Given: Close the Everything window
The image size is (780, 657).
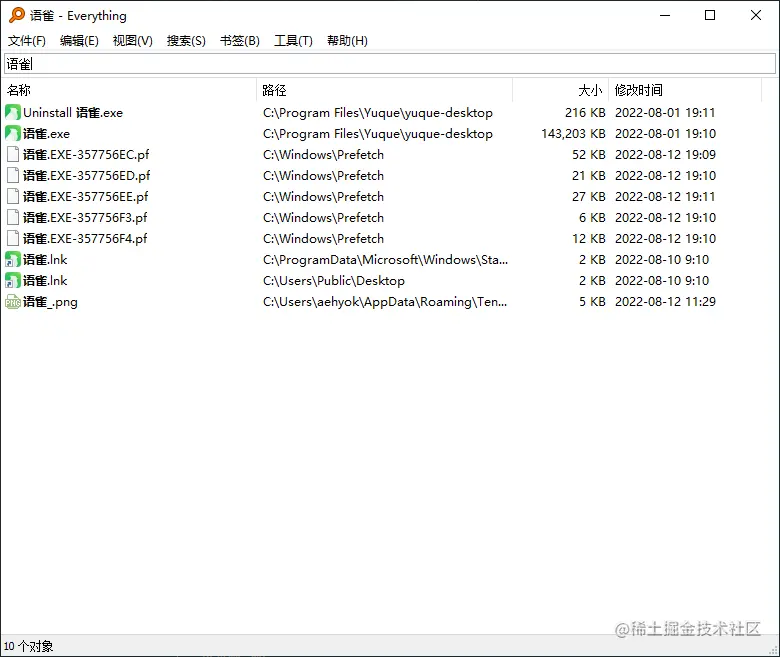Looking at the screenshot, I should pyautogui.click(x=756, y=15).
